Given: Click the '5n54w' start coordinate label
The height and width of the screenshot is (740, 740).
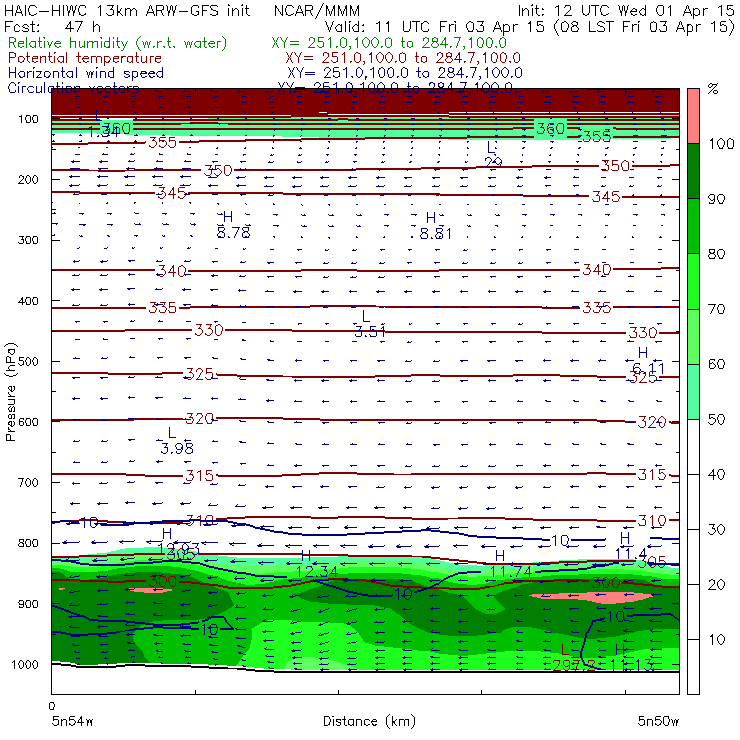Looking at the screenshot, I should pyautogui.click(x=73, y=721).
